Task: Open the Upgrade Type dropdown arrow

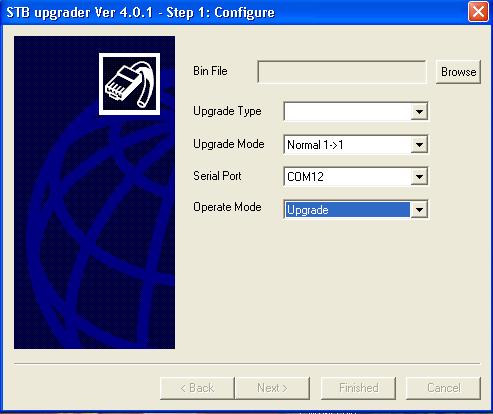Action: (419, 111)
